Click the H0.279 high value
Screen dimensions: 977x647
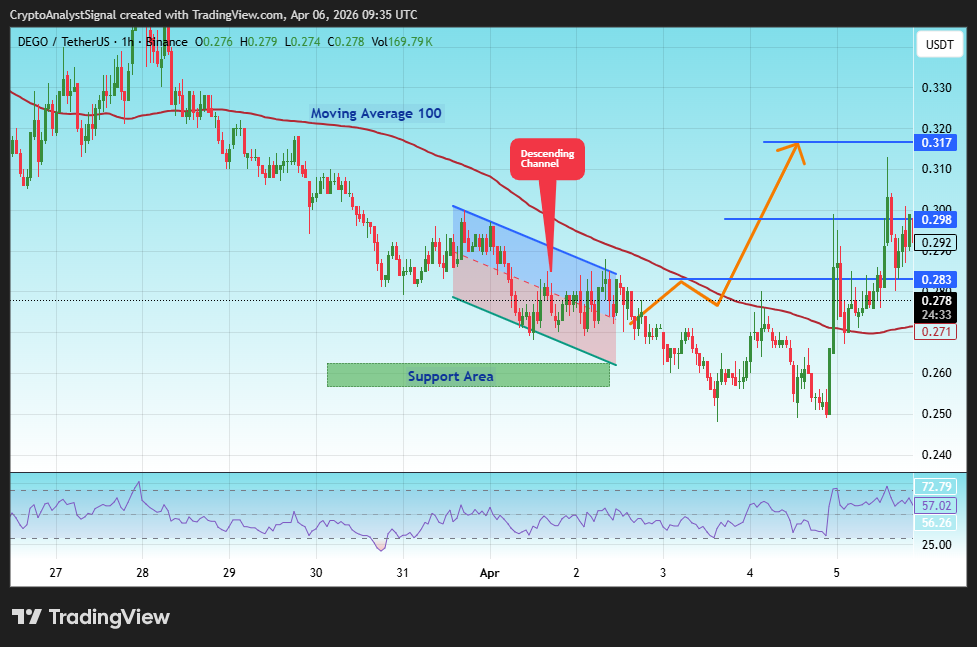coord(258,42)
